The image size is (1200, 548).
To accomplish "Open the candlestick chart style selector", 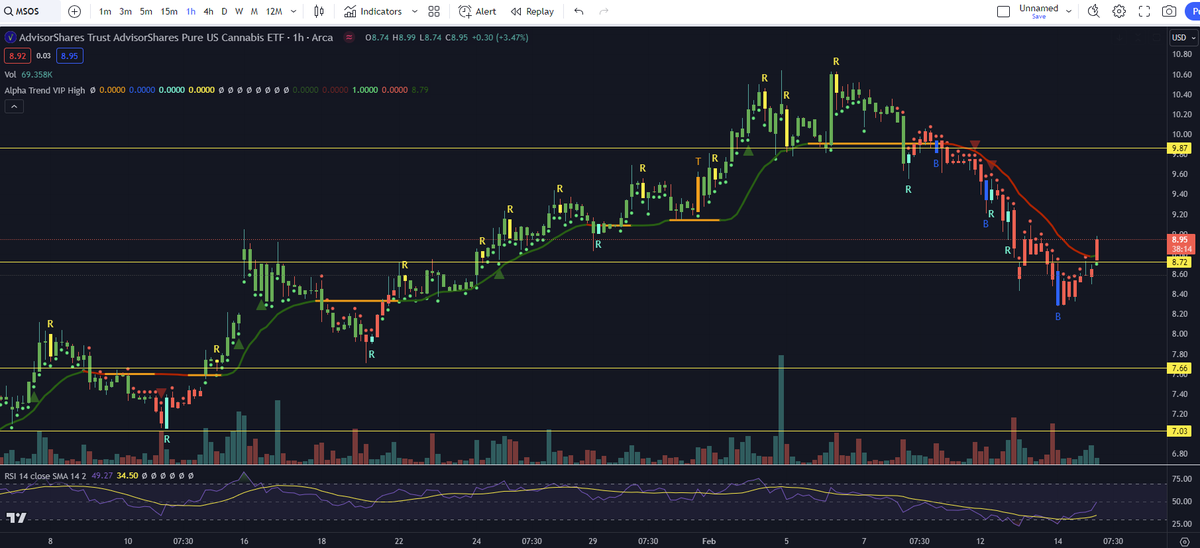I will click(x=319, y=11).
